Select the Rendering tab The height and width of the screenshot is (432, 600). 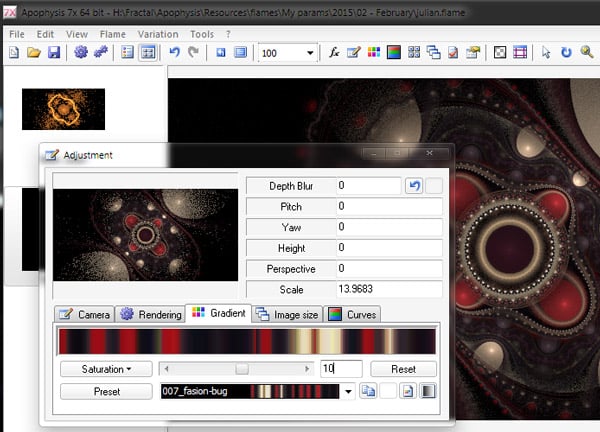tap(151, 314)
